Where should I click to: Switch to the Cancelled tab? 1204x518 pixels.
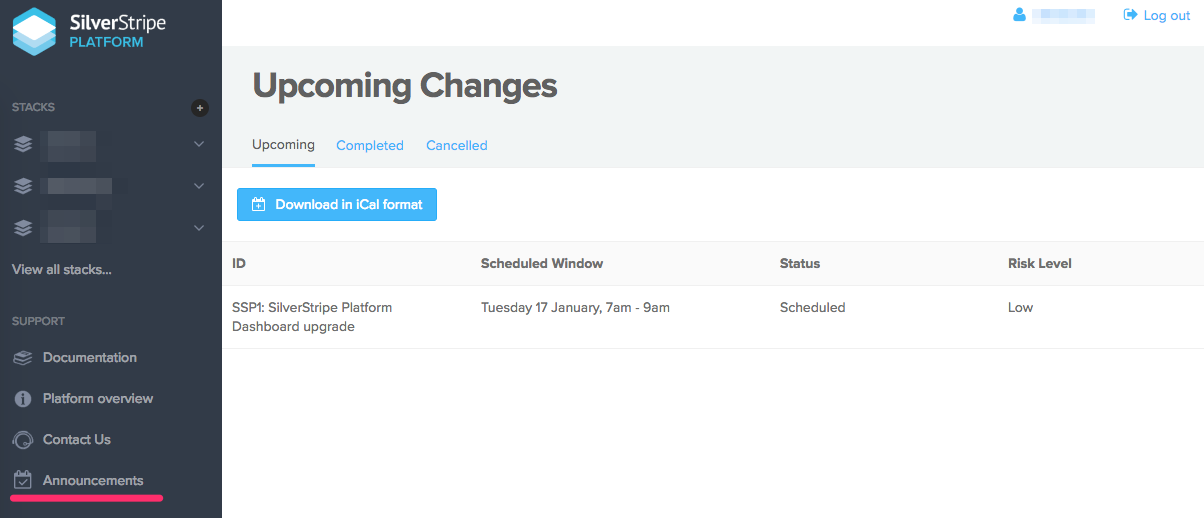click(x=457, y=145)
